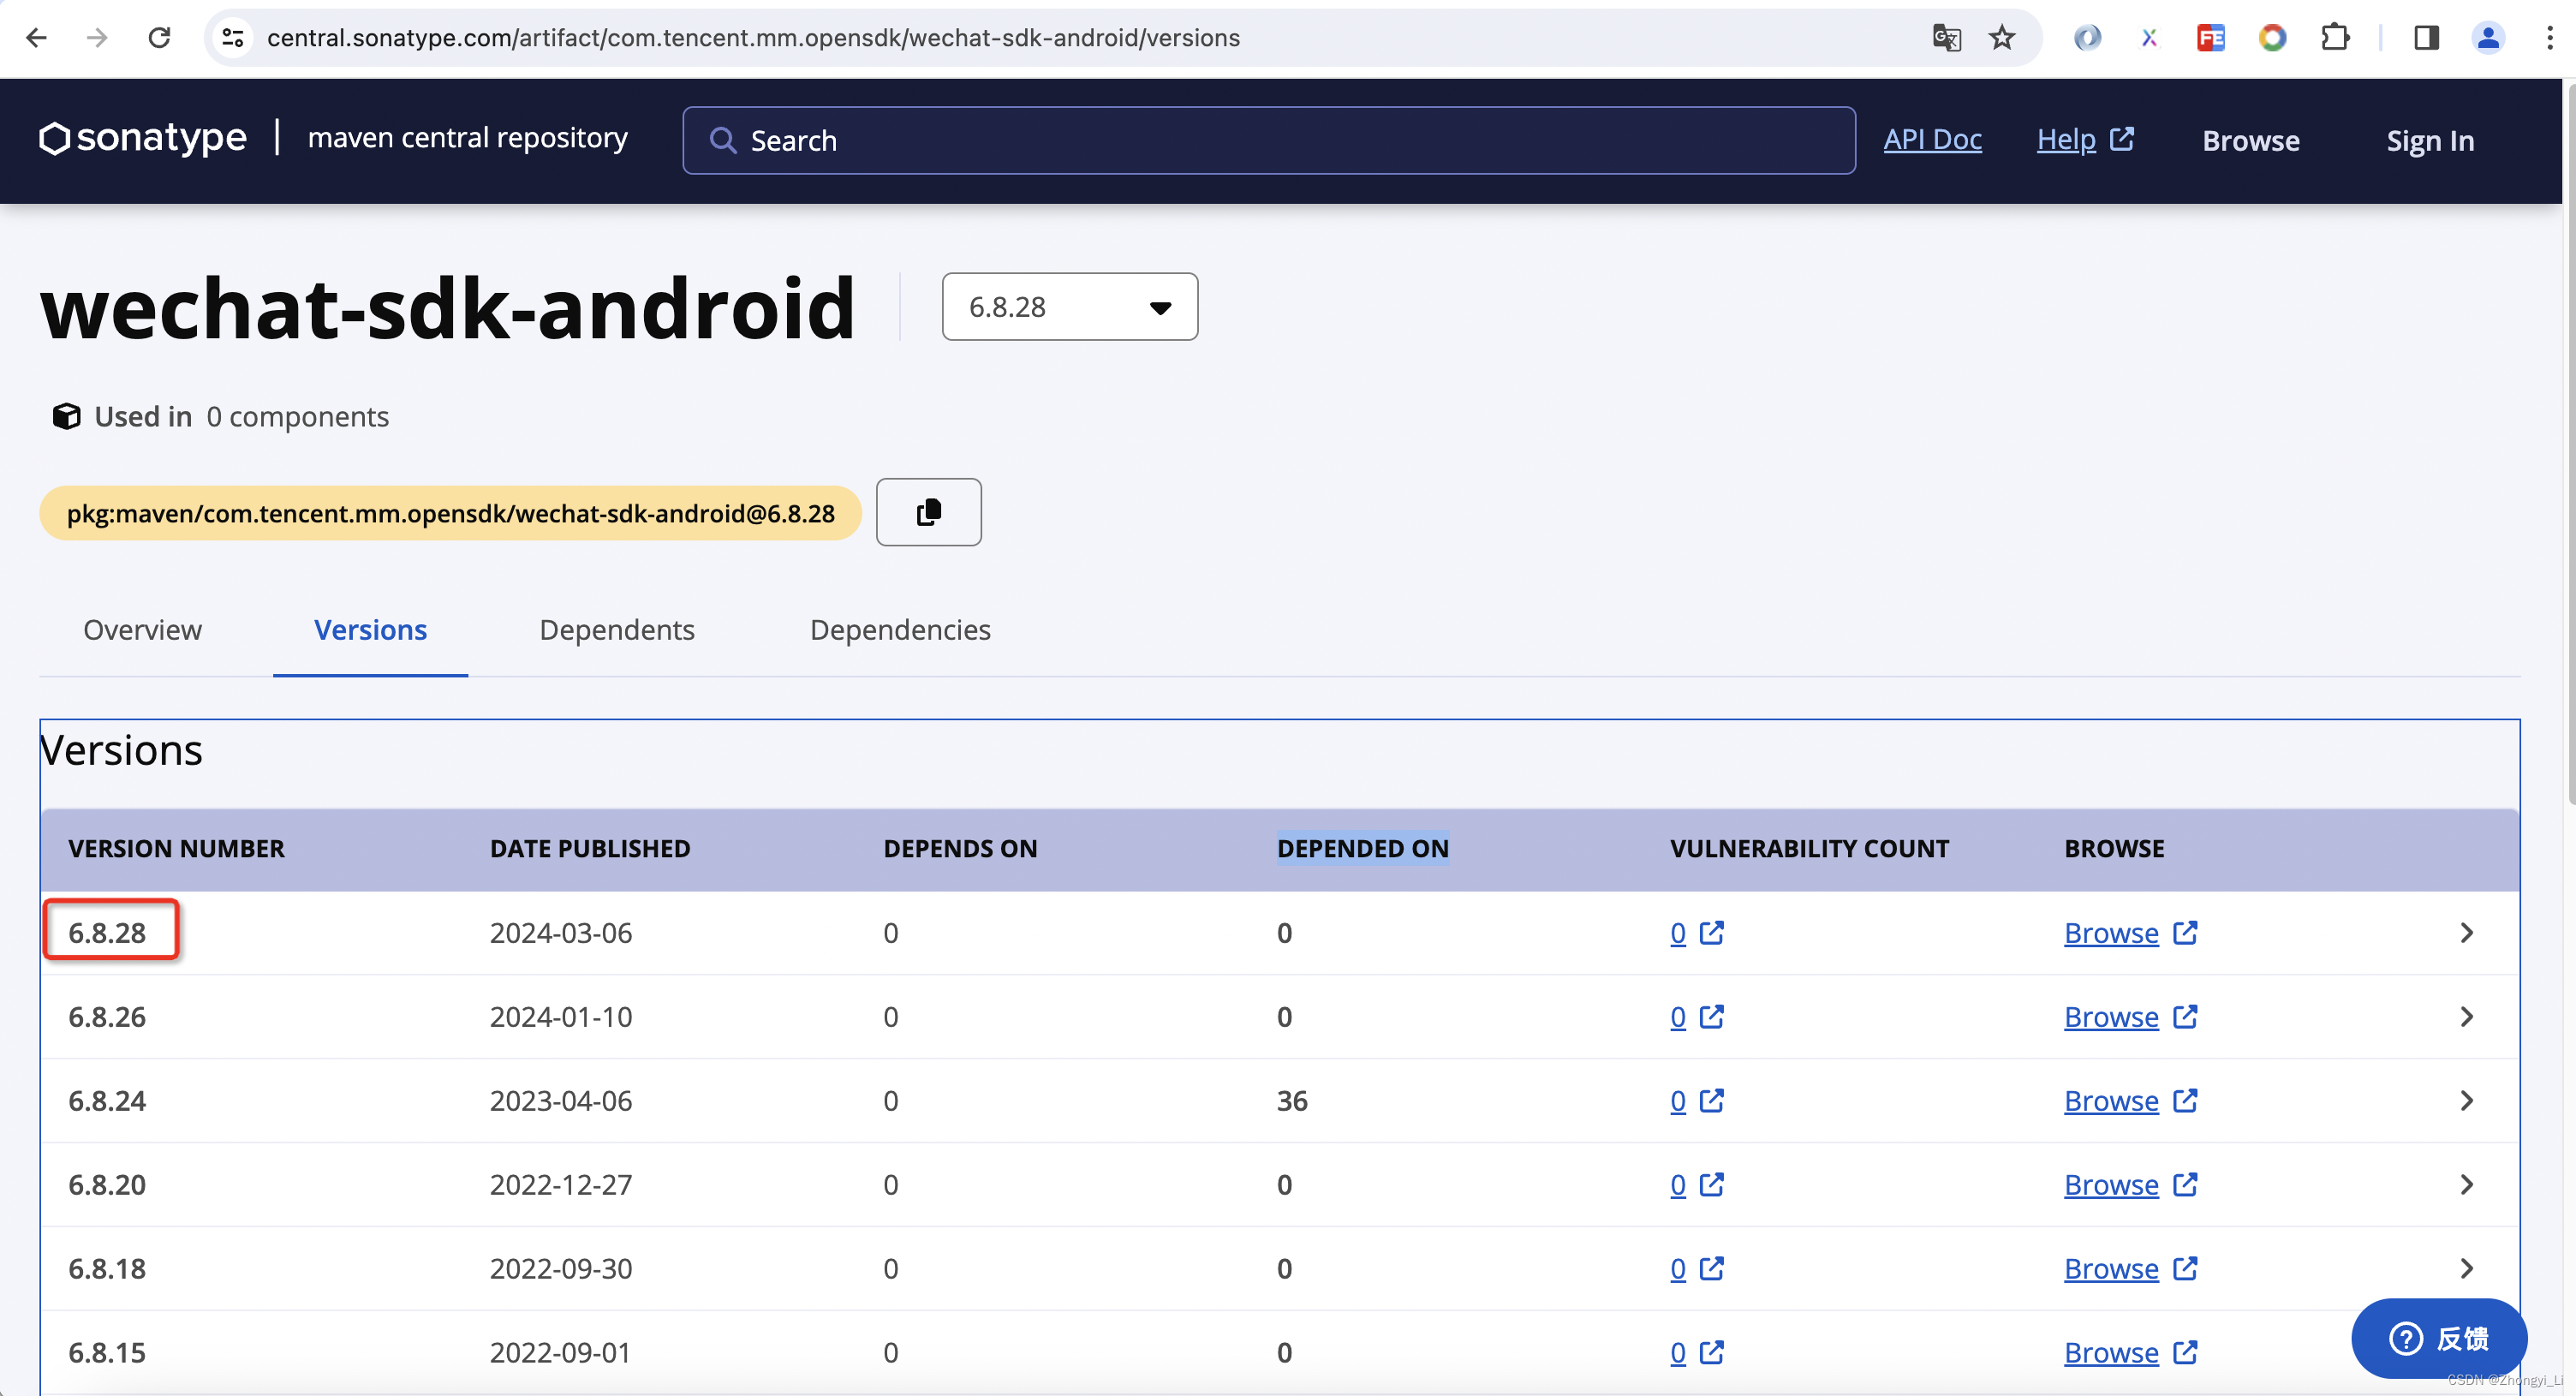Click the Browse link for version 6.8.26
2576x1396 pixels.
pyautogui.click(x=2111, y=1017)
